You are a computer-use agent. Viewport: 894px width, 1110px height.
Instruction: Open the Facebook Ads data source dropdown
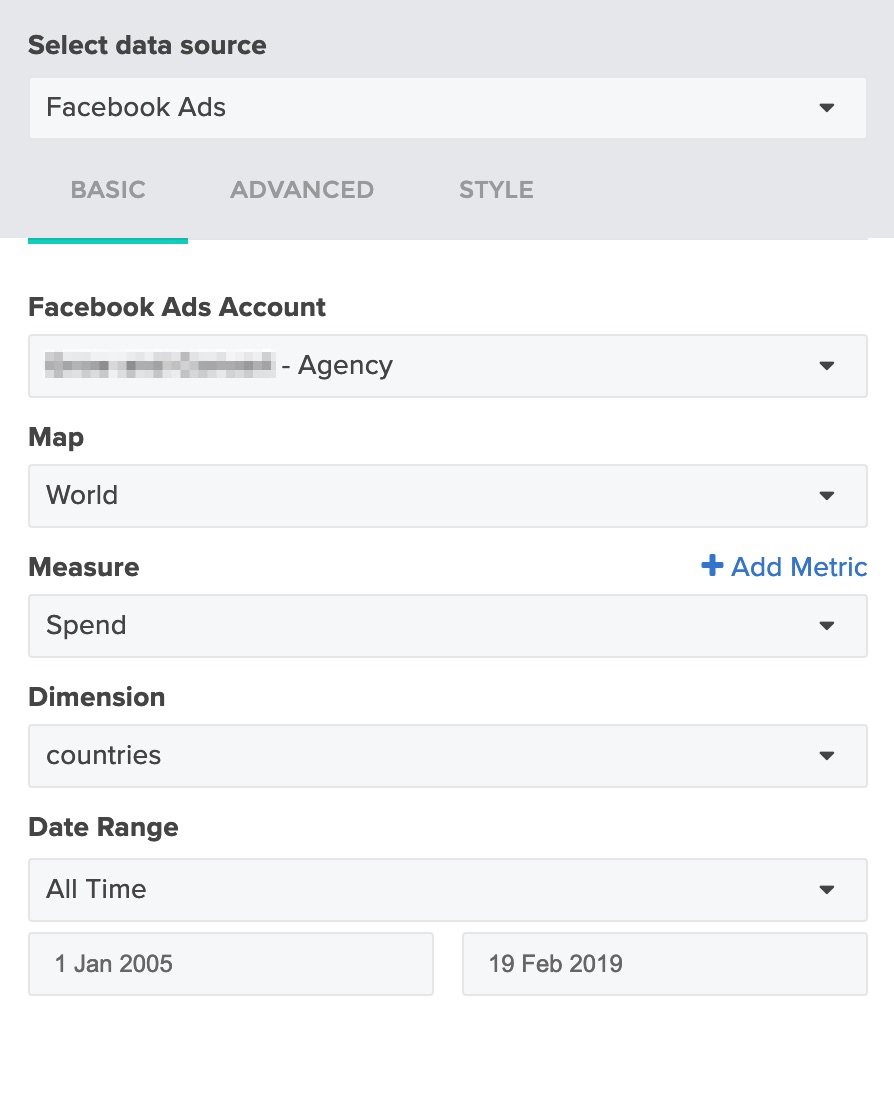pos(447,108)
